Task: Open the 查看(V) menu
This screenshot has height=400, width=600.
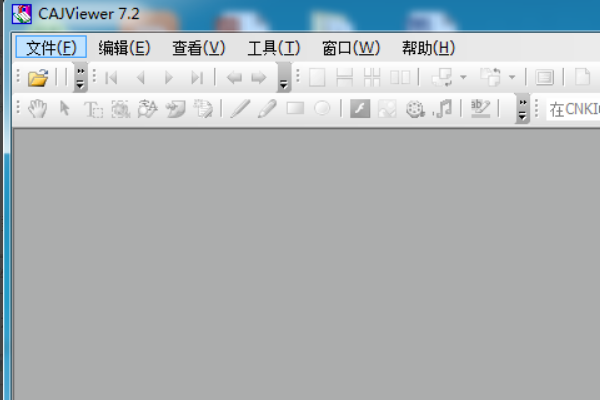Action: click(x=199, y=47)
